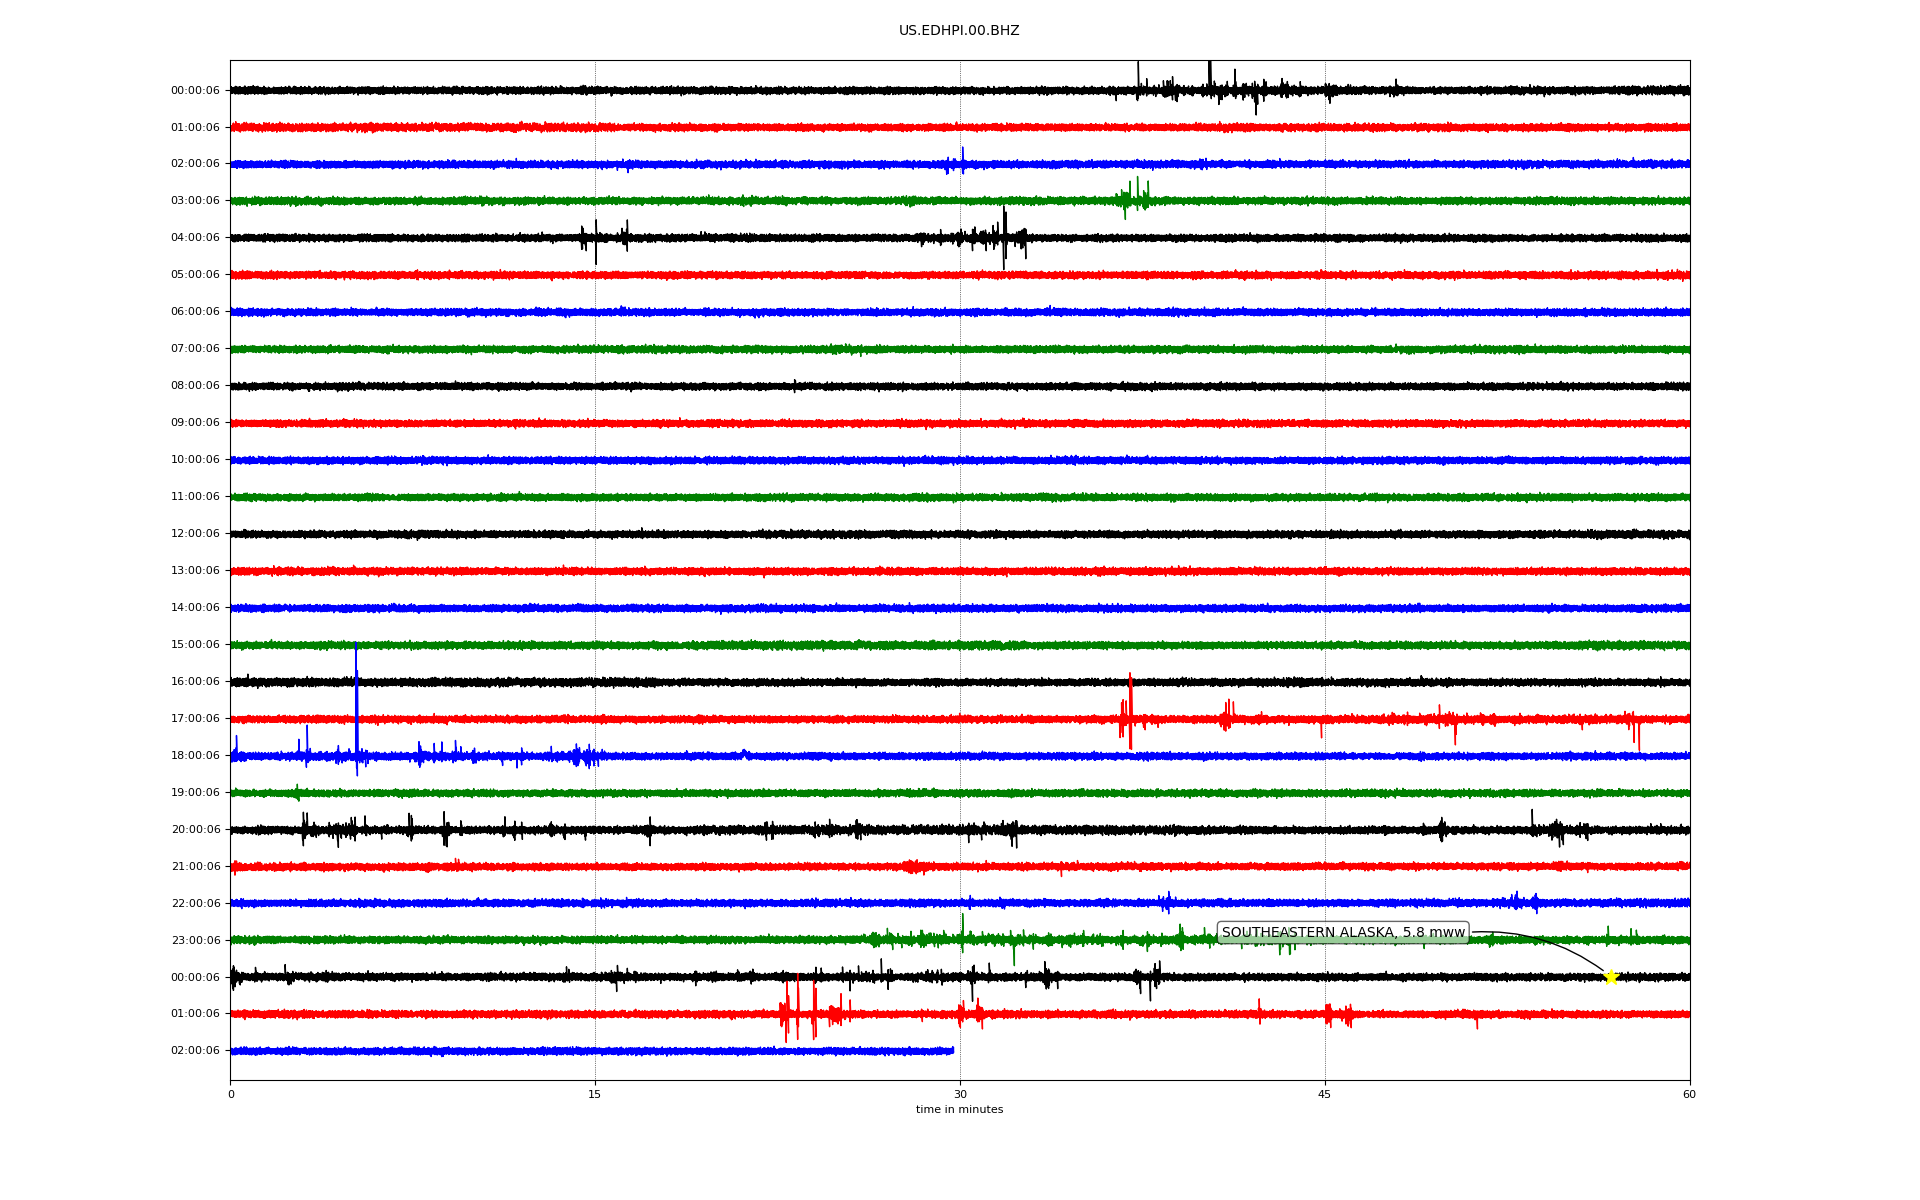
Task: Click the 'time in minutes' axis label
Action: [x=959, y=1110]
